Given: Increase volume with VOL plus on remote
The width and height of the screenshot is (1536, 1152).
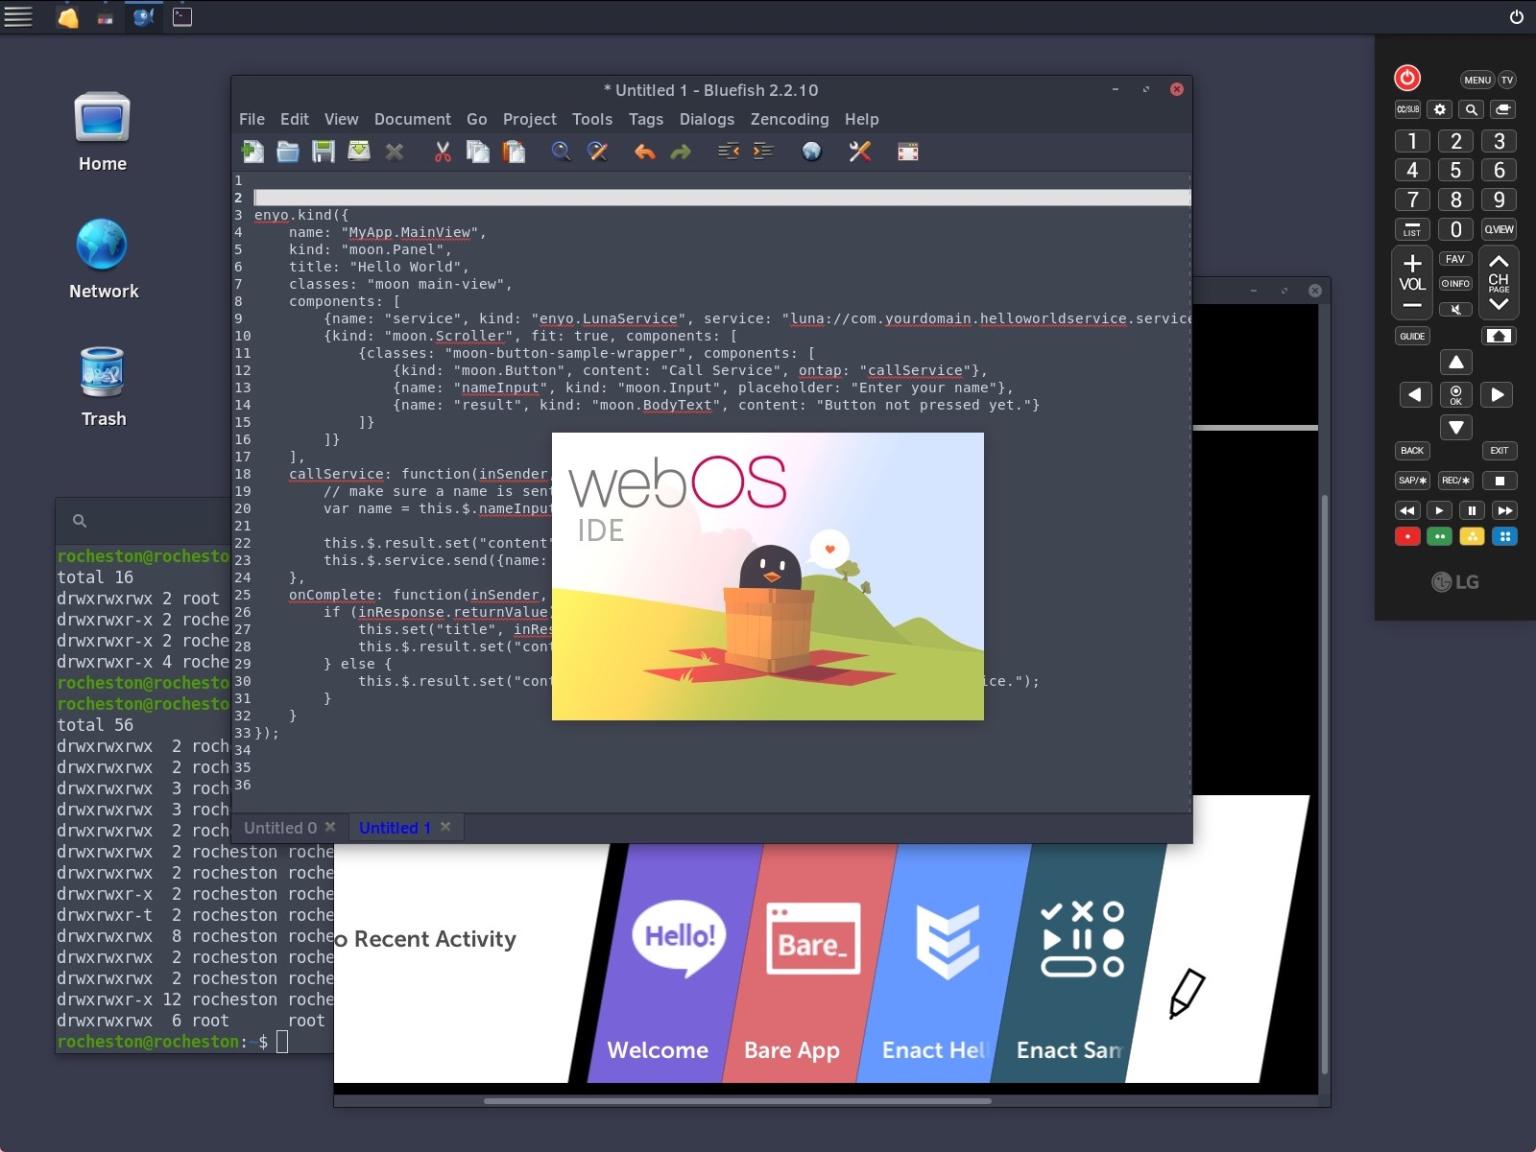Looking at the screenshot, I should [1412, 263].
